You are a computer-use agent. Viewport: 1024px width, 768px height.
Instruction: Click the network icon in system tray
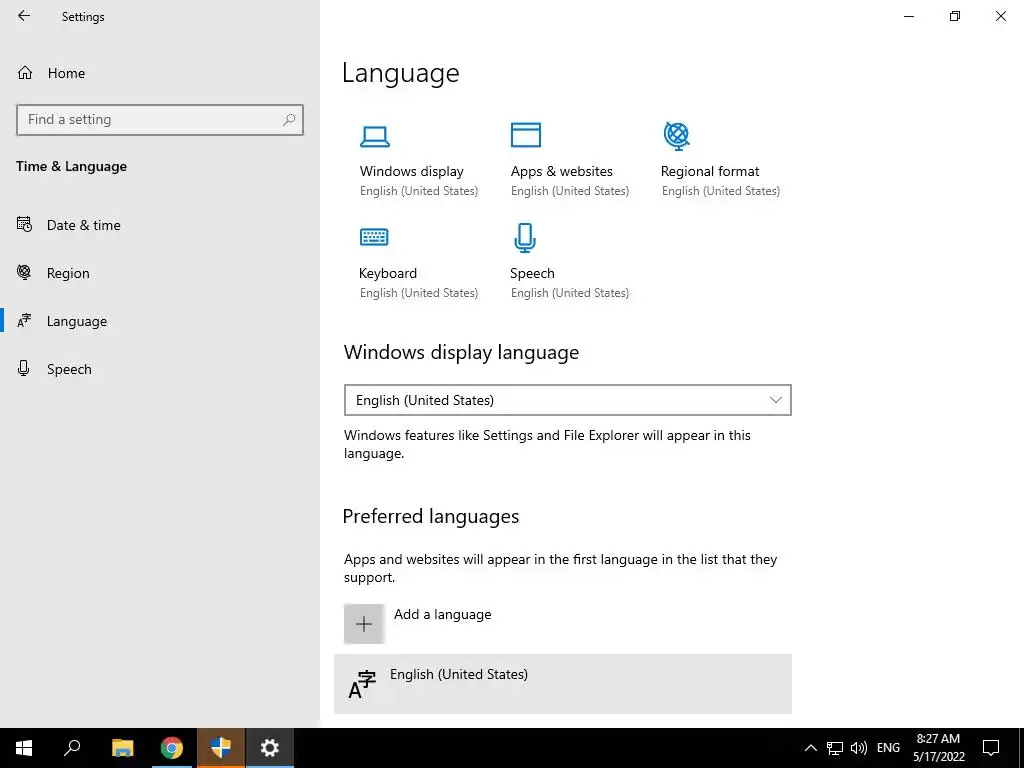coord(835,748)
